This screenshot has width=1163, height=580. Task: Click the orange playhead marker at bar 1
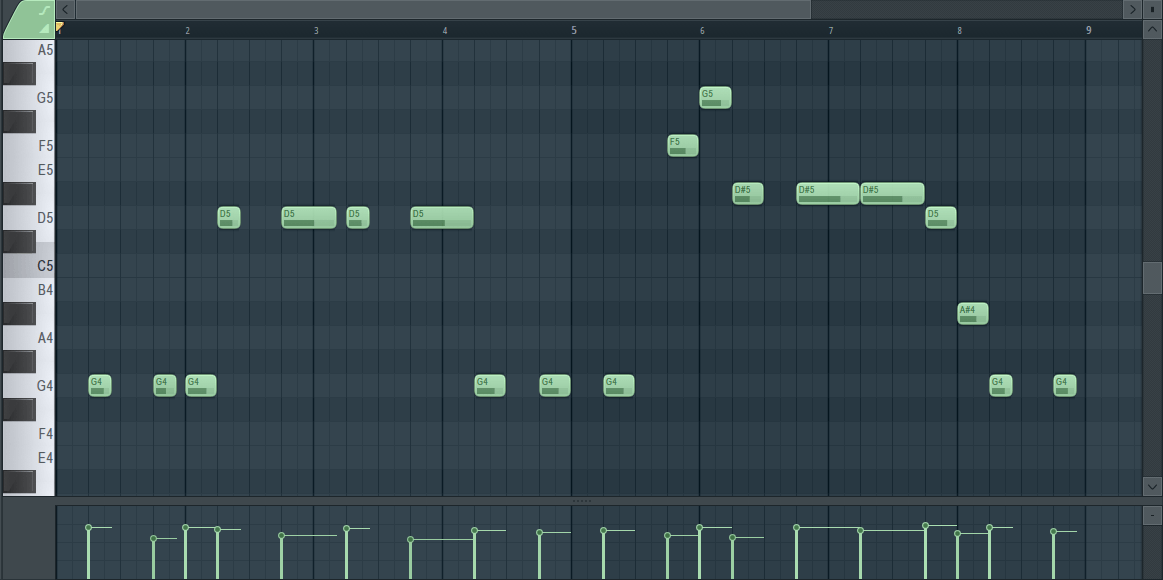60,27
